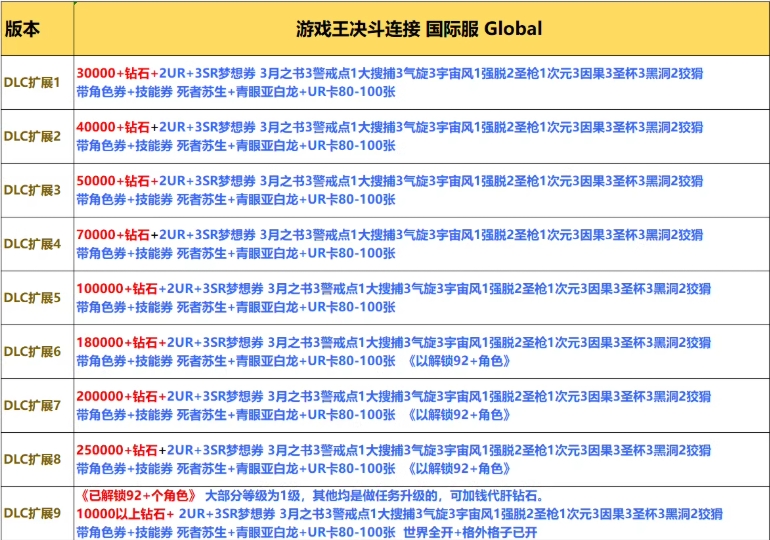The image size is (770, 540).
Task: Click the 版本 header cell
Action: [23, 28]
